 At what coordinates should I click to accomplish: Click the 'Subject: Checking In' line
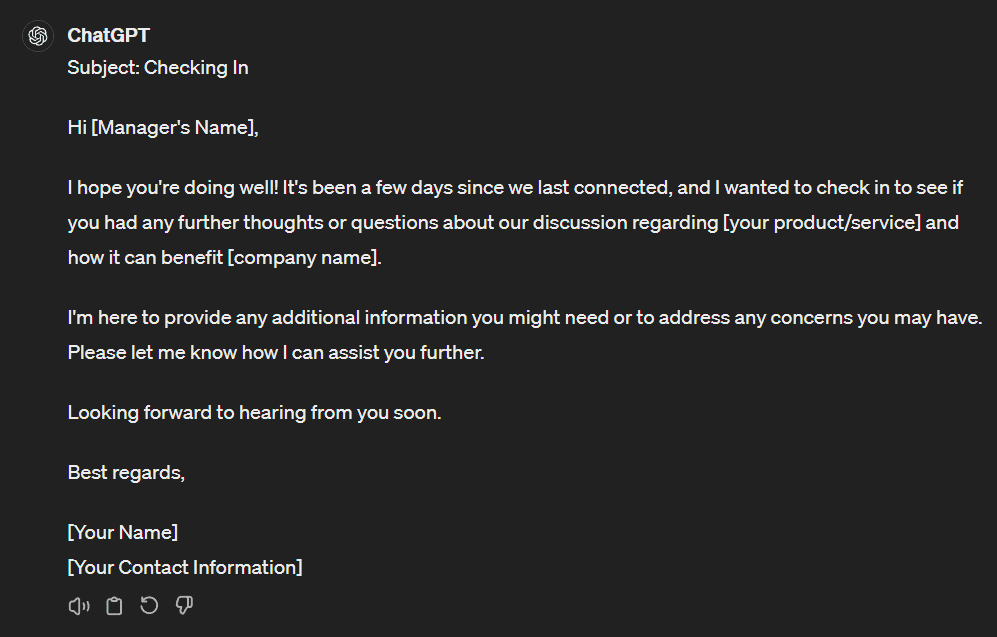click(158, 67)
